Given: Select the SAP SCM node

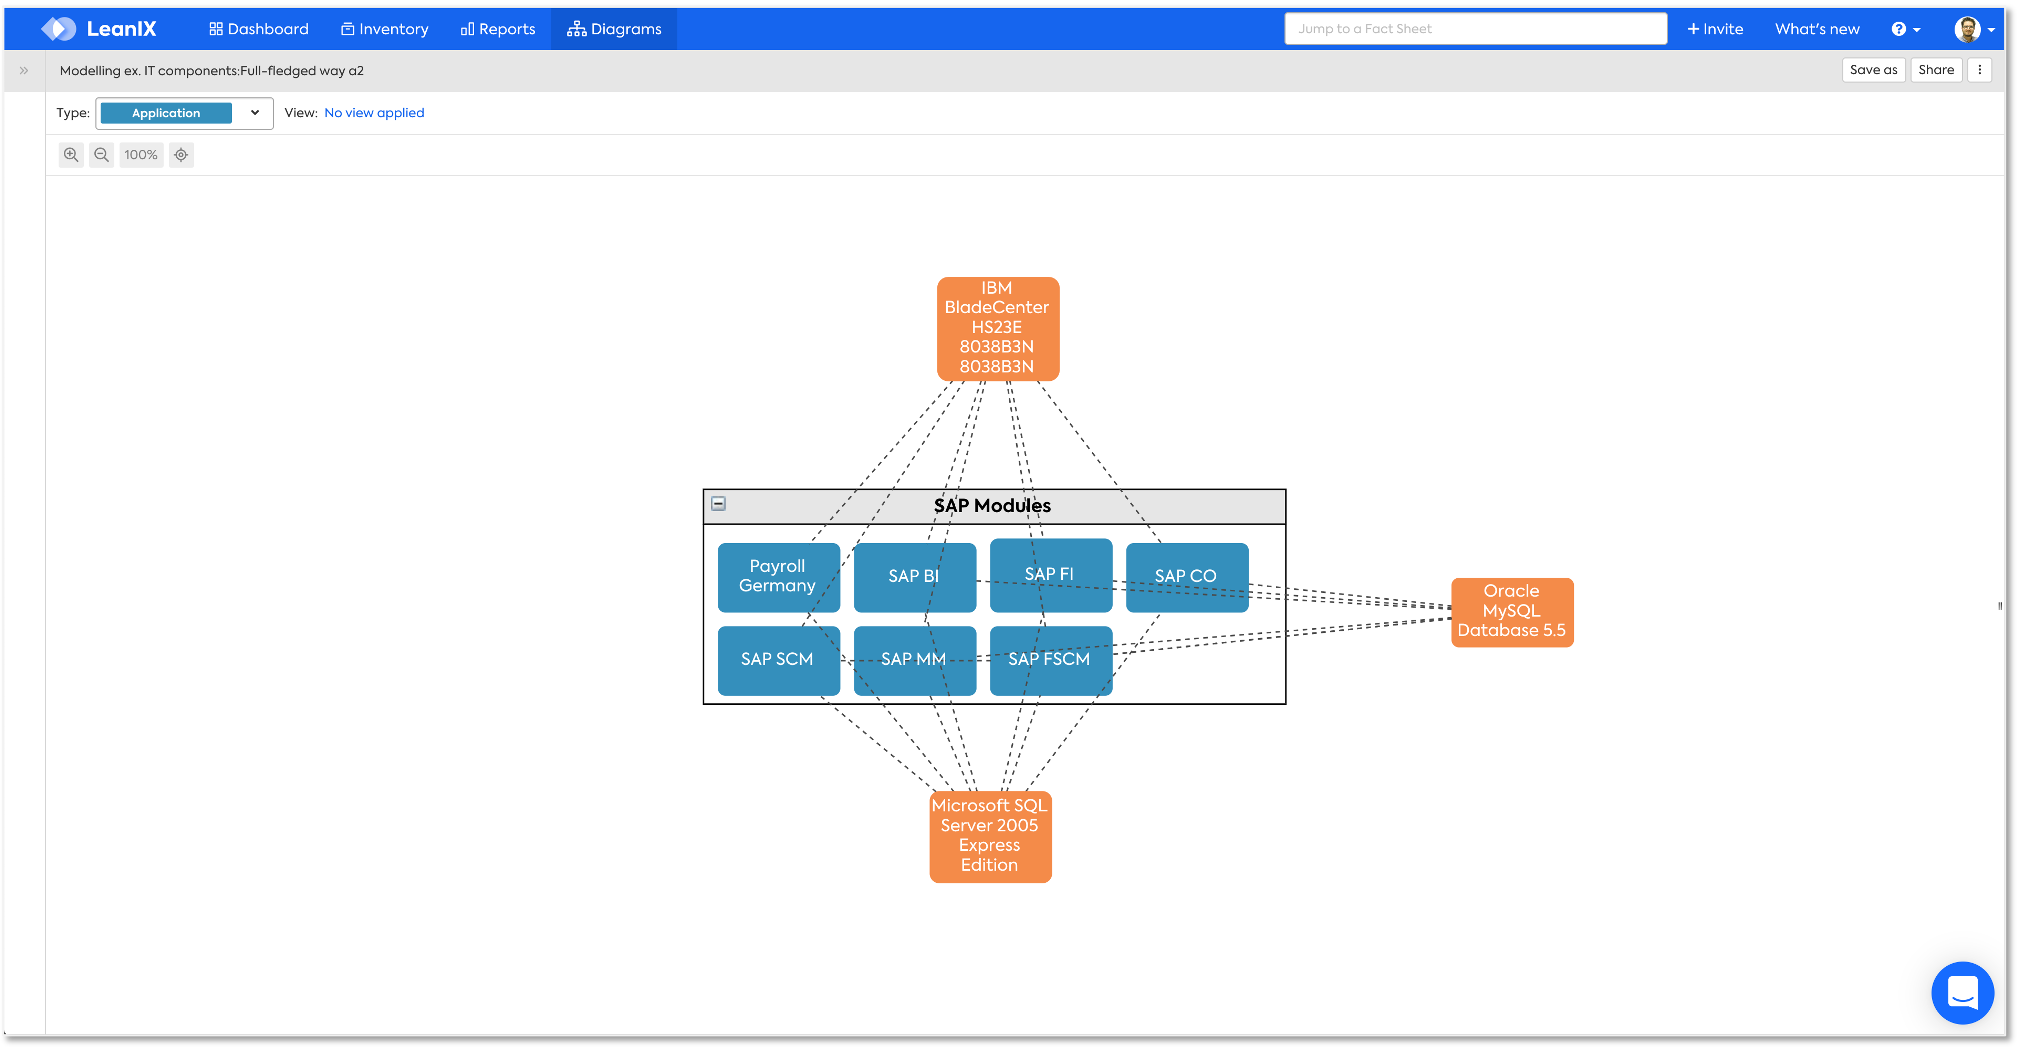Looking at the screenshot, I should pos(778,660).
